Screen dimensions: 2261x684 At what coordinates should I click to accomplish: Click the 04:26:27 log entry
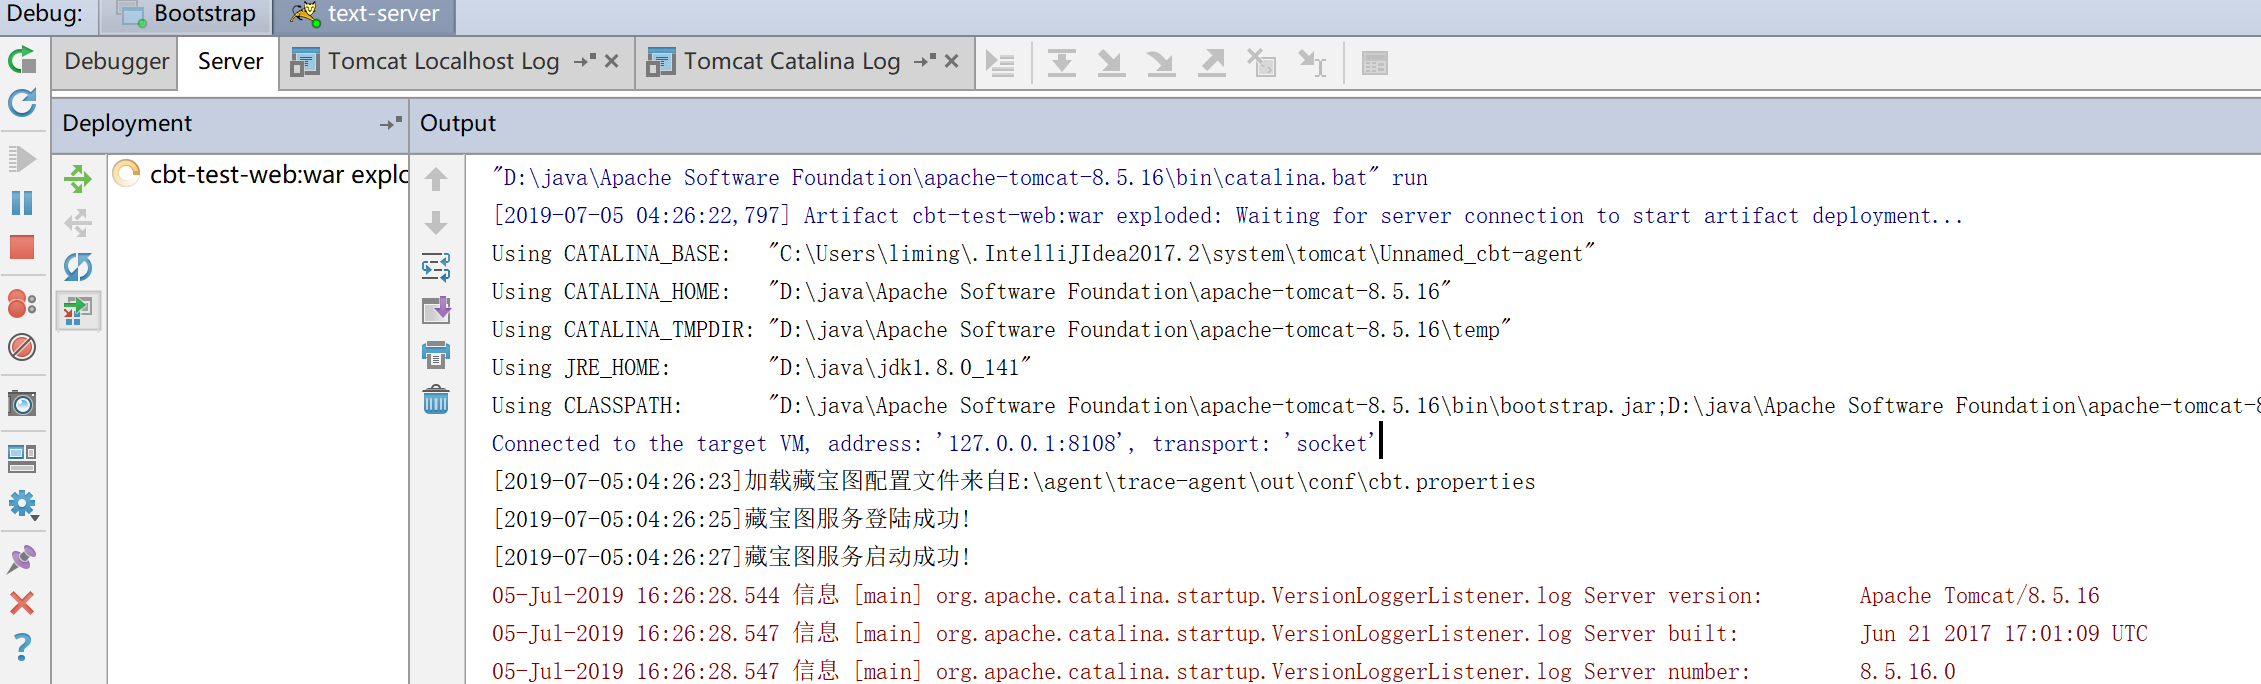731,558
